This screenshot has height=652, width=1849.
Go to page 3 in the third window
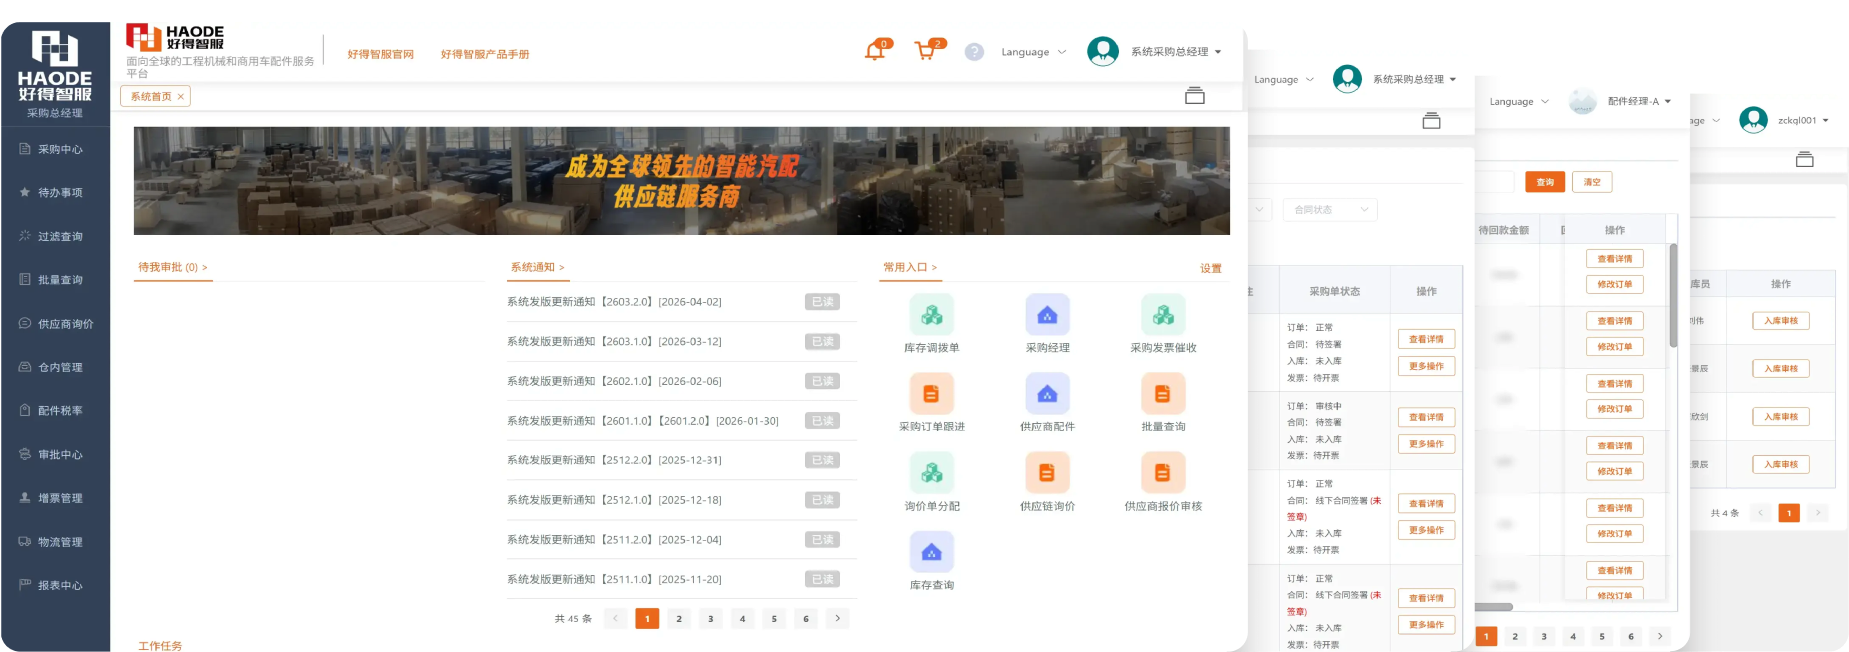(x=1544, y=636)
